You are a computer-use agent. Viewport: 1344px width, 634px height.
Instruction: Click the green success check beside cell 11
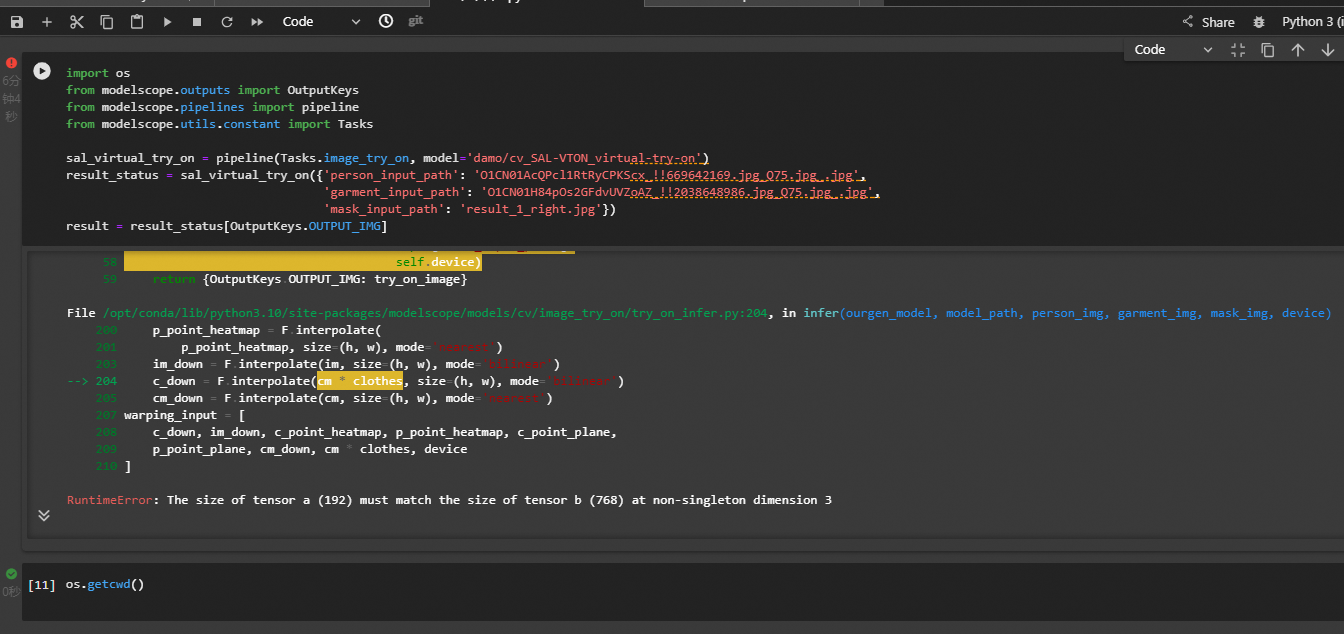(11, 574)
